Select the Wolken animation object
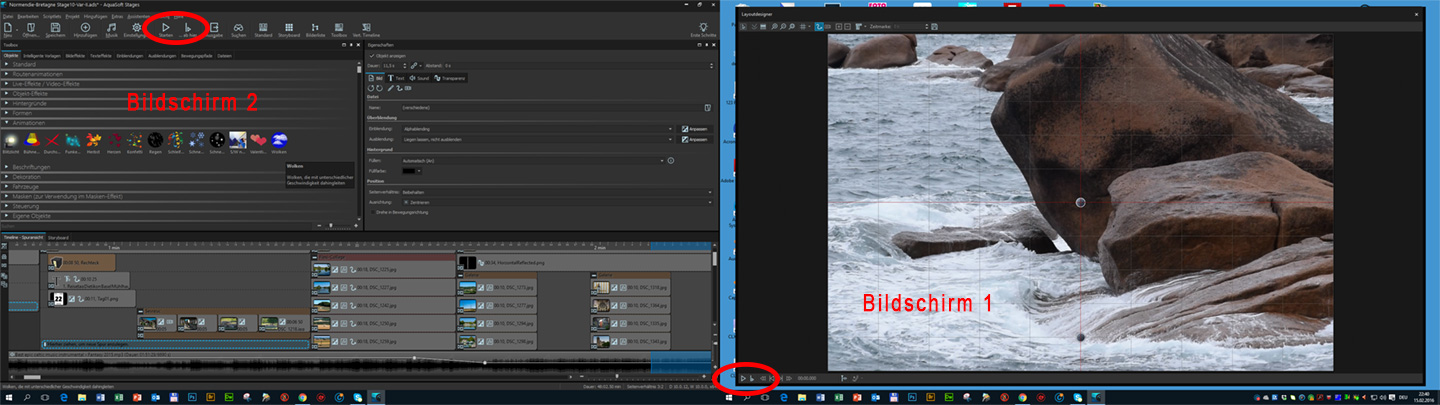1440x405 pixels. coord(278,141)
